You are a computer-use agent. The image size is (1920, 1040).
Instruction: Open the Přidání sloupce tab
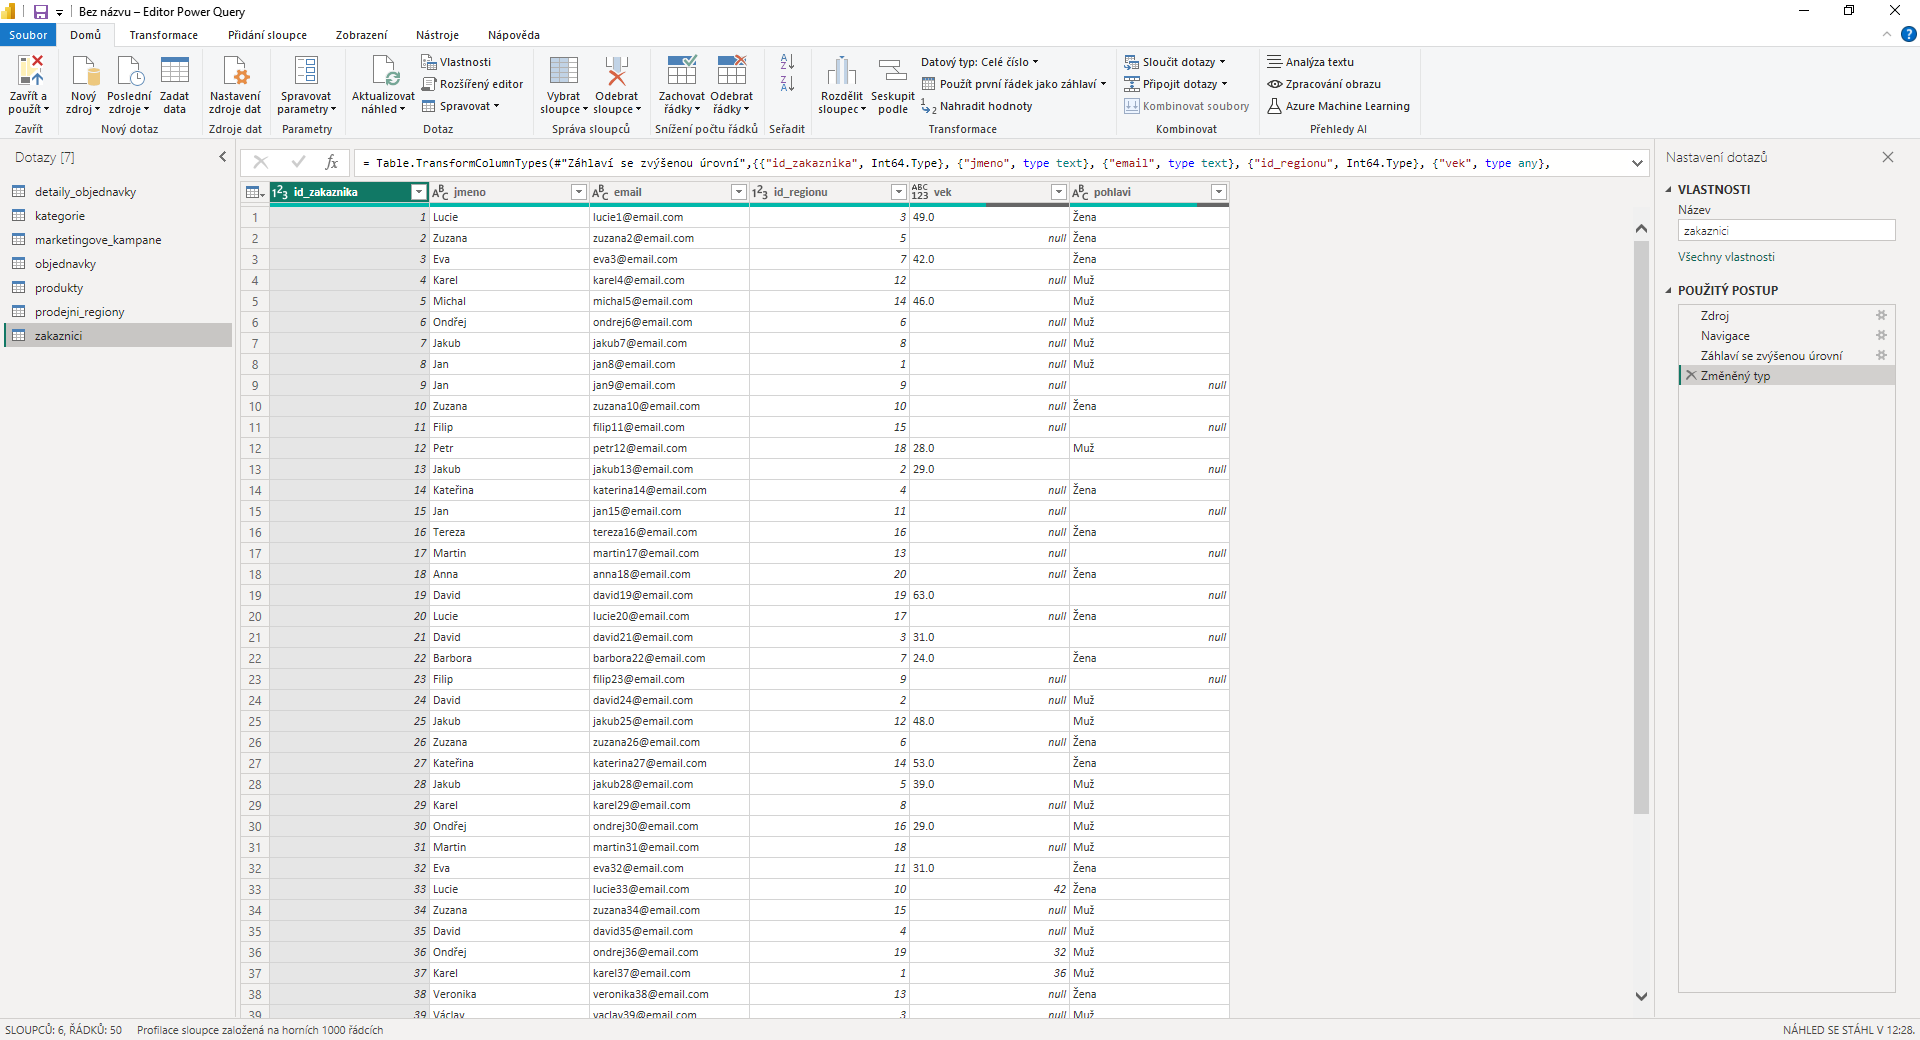pos(266,34)
